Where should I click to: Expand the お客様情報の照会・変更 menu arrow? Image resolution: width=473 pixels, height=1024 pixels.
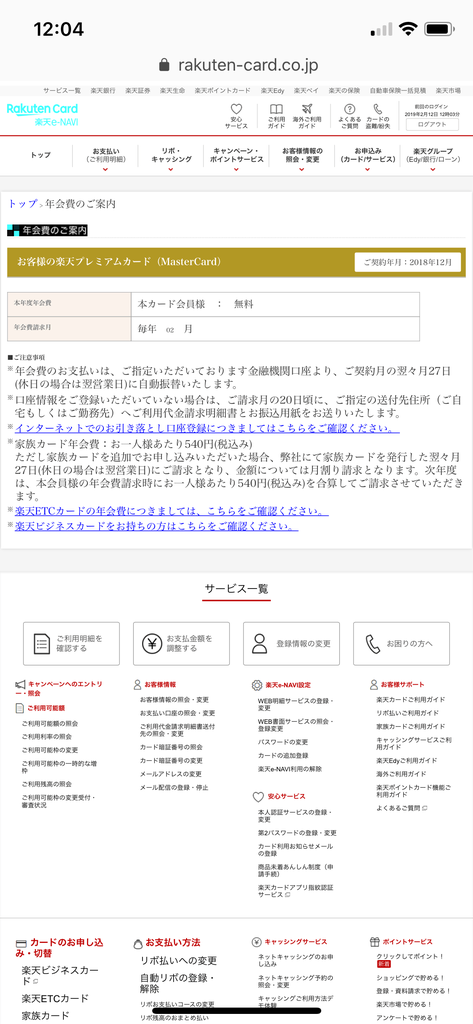coord(302,169)
